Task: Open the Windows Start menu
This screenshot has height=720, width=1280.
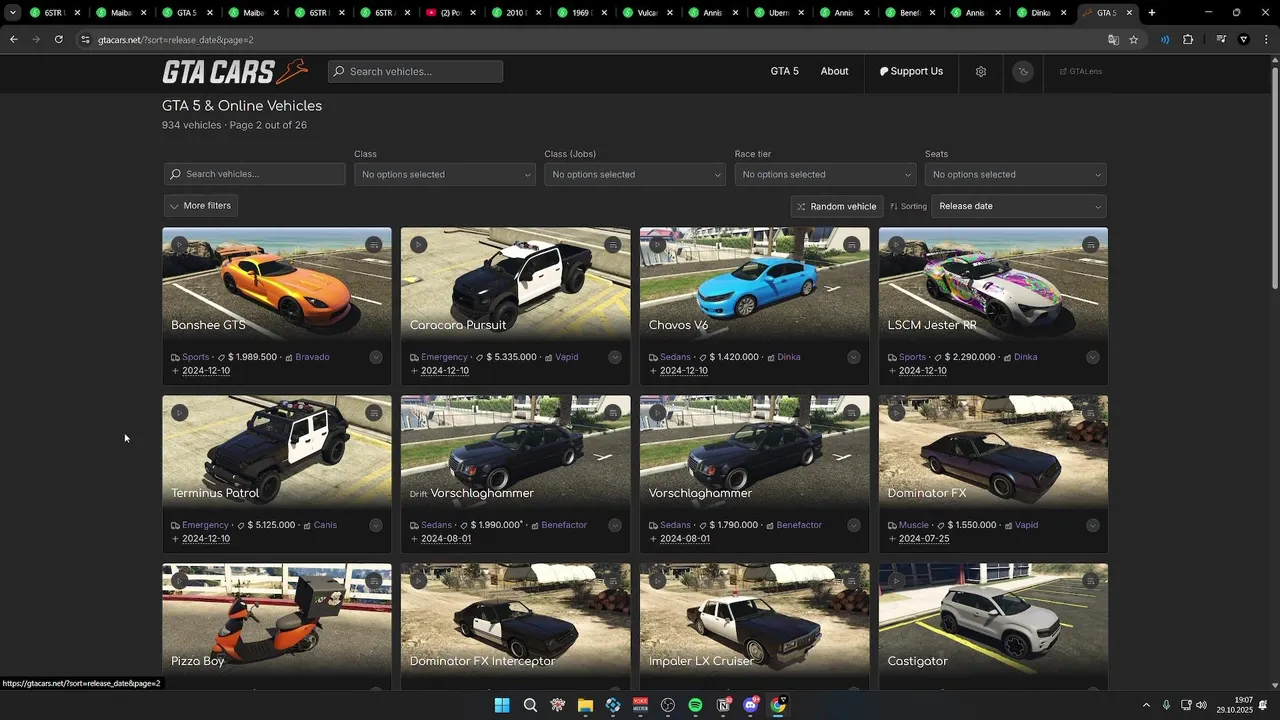Action: [502, 705]
